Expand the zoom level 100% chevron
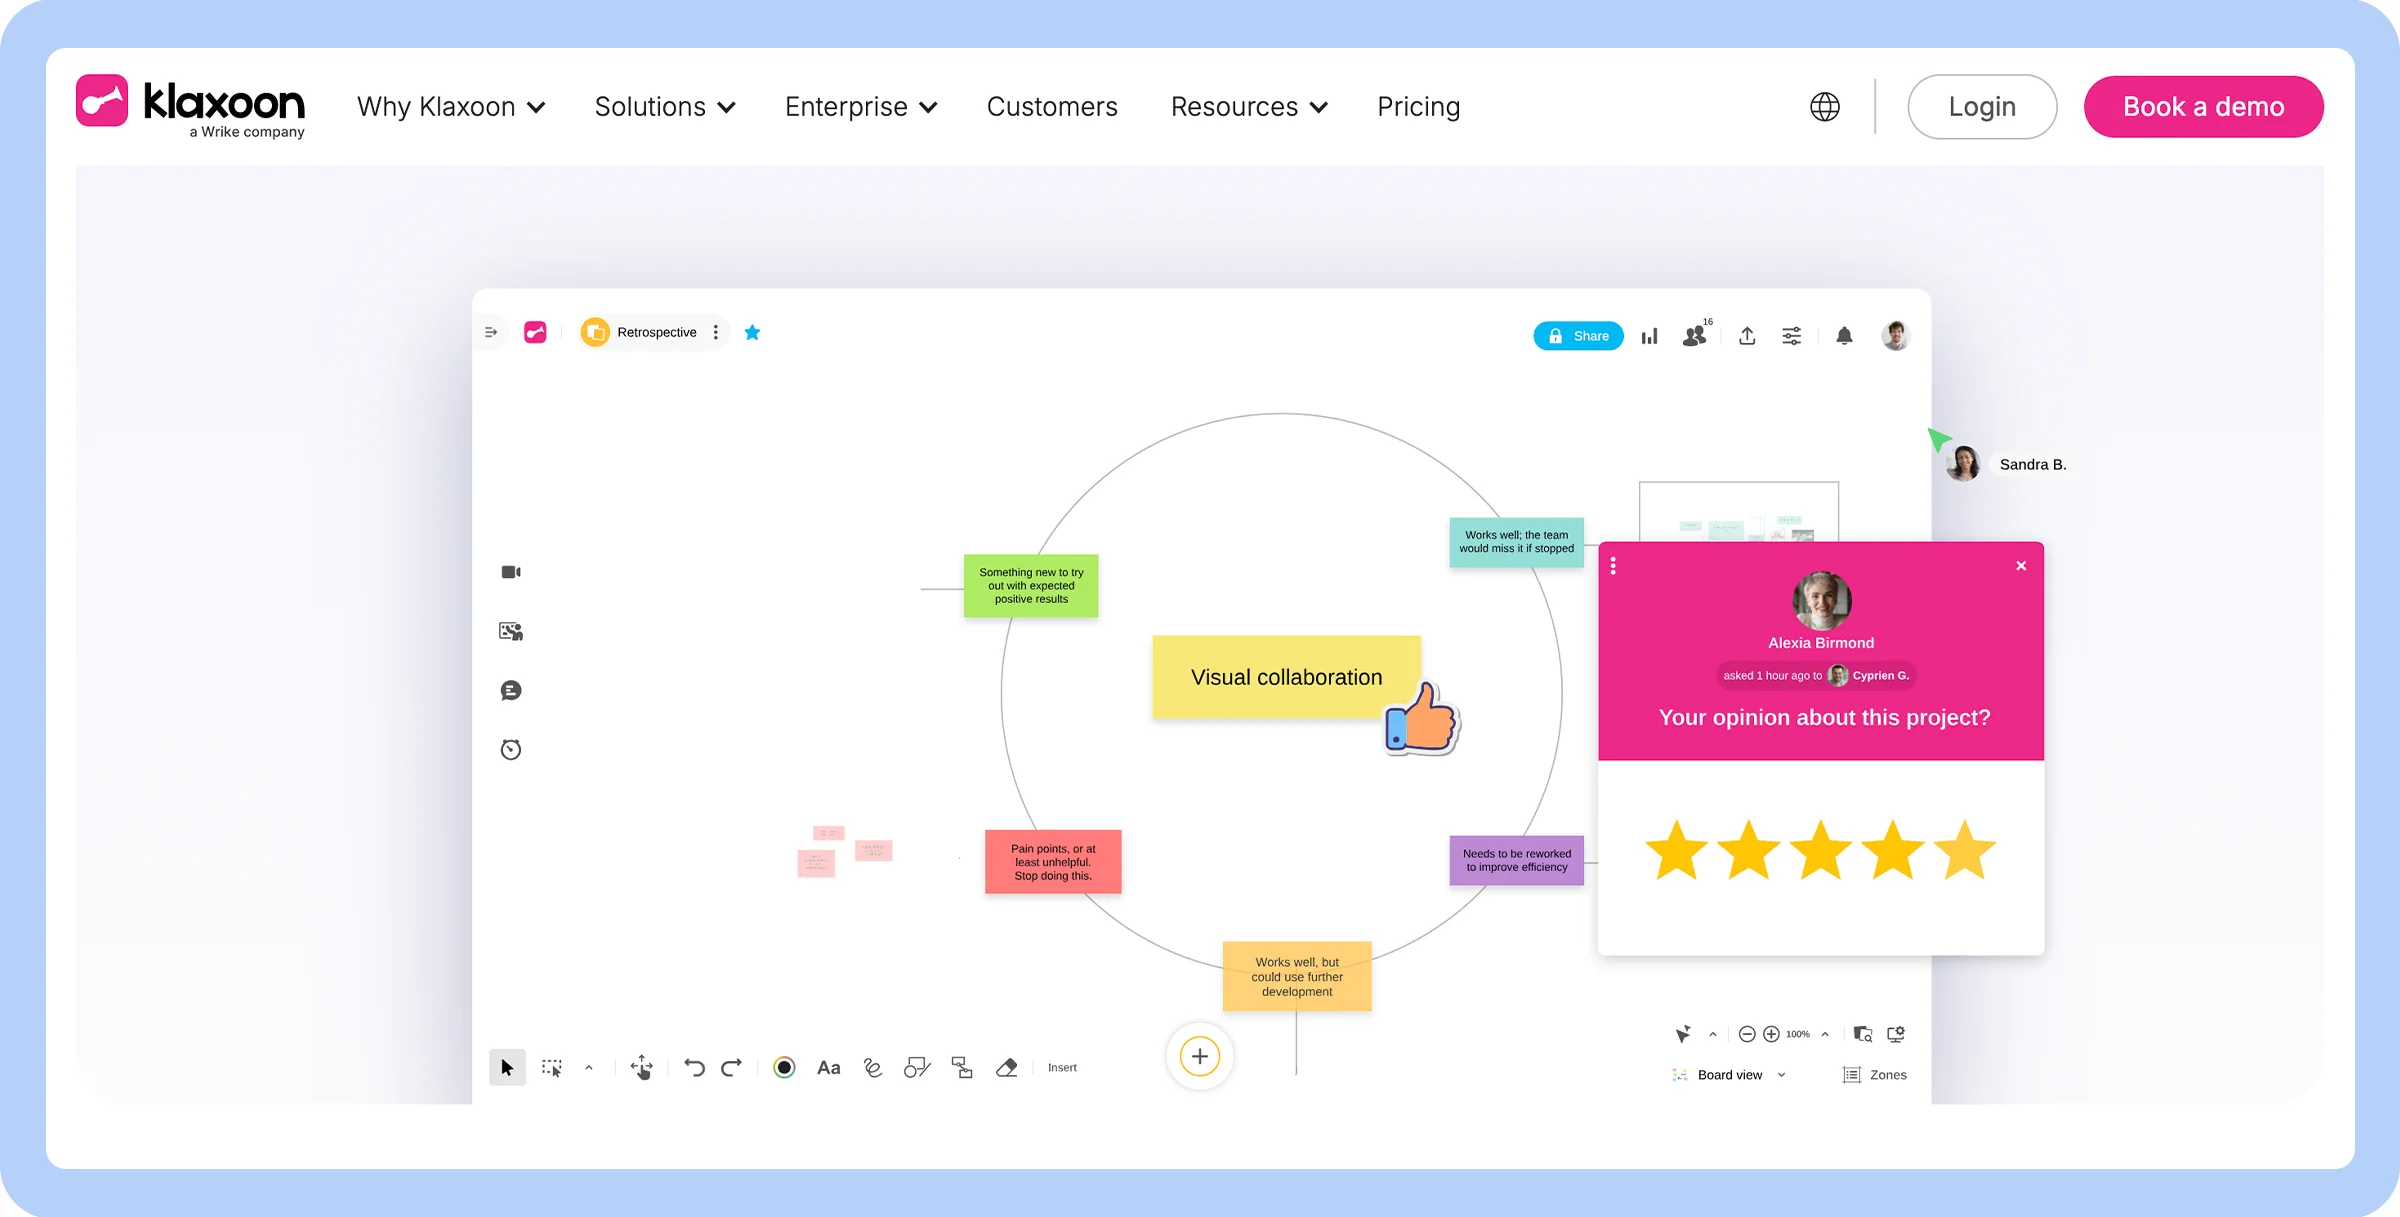 click(1824, 1034)
